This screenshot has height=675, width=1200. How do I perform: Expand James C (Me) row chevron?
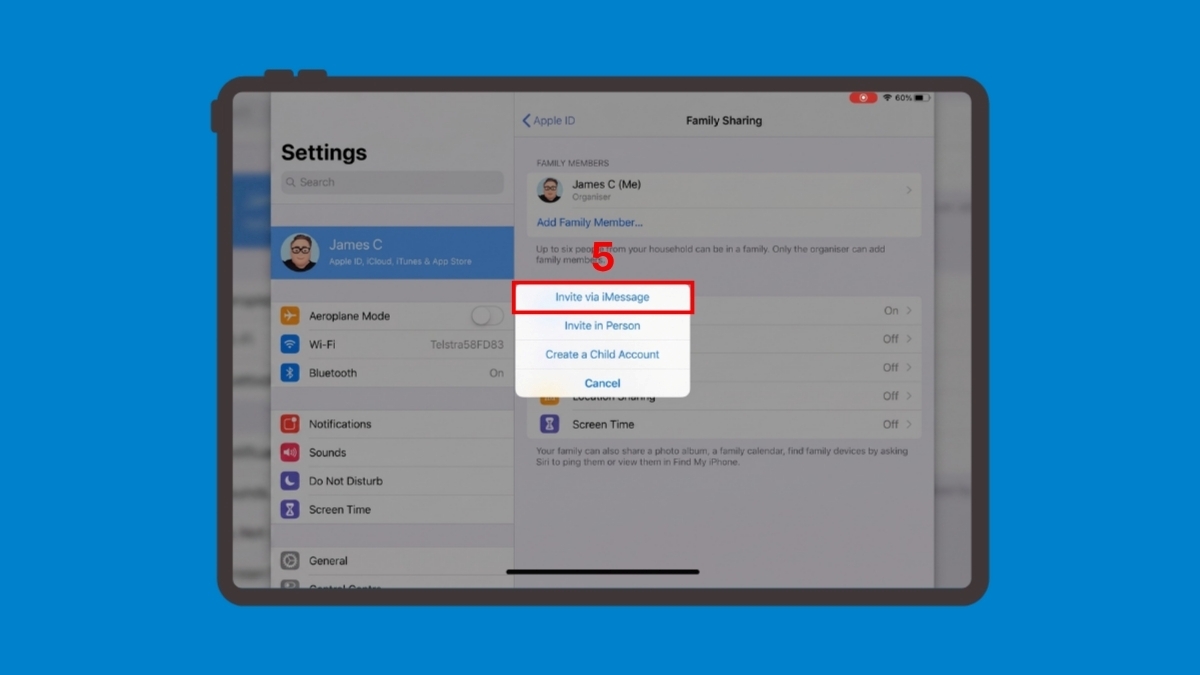click(909, 190)
